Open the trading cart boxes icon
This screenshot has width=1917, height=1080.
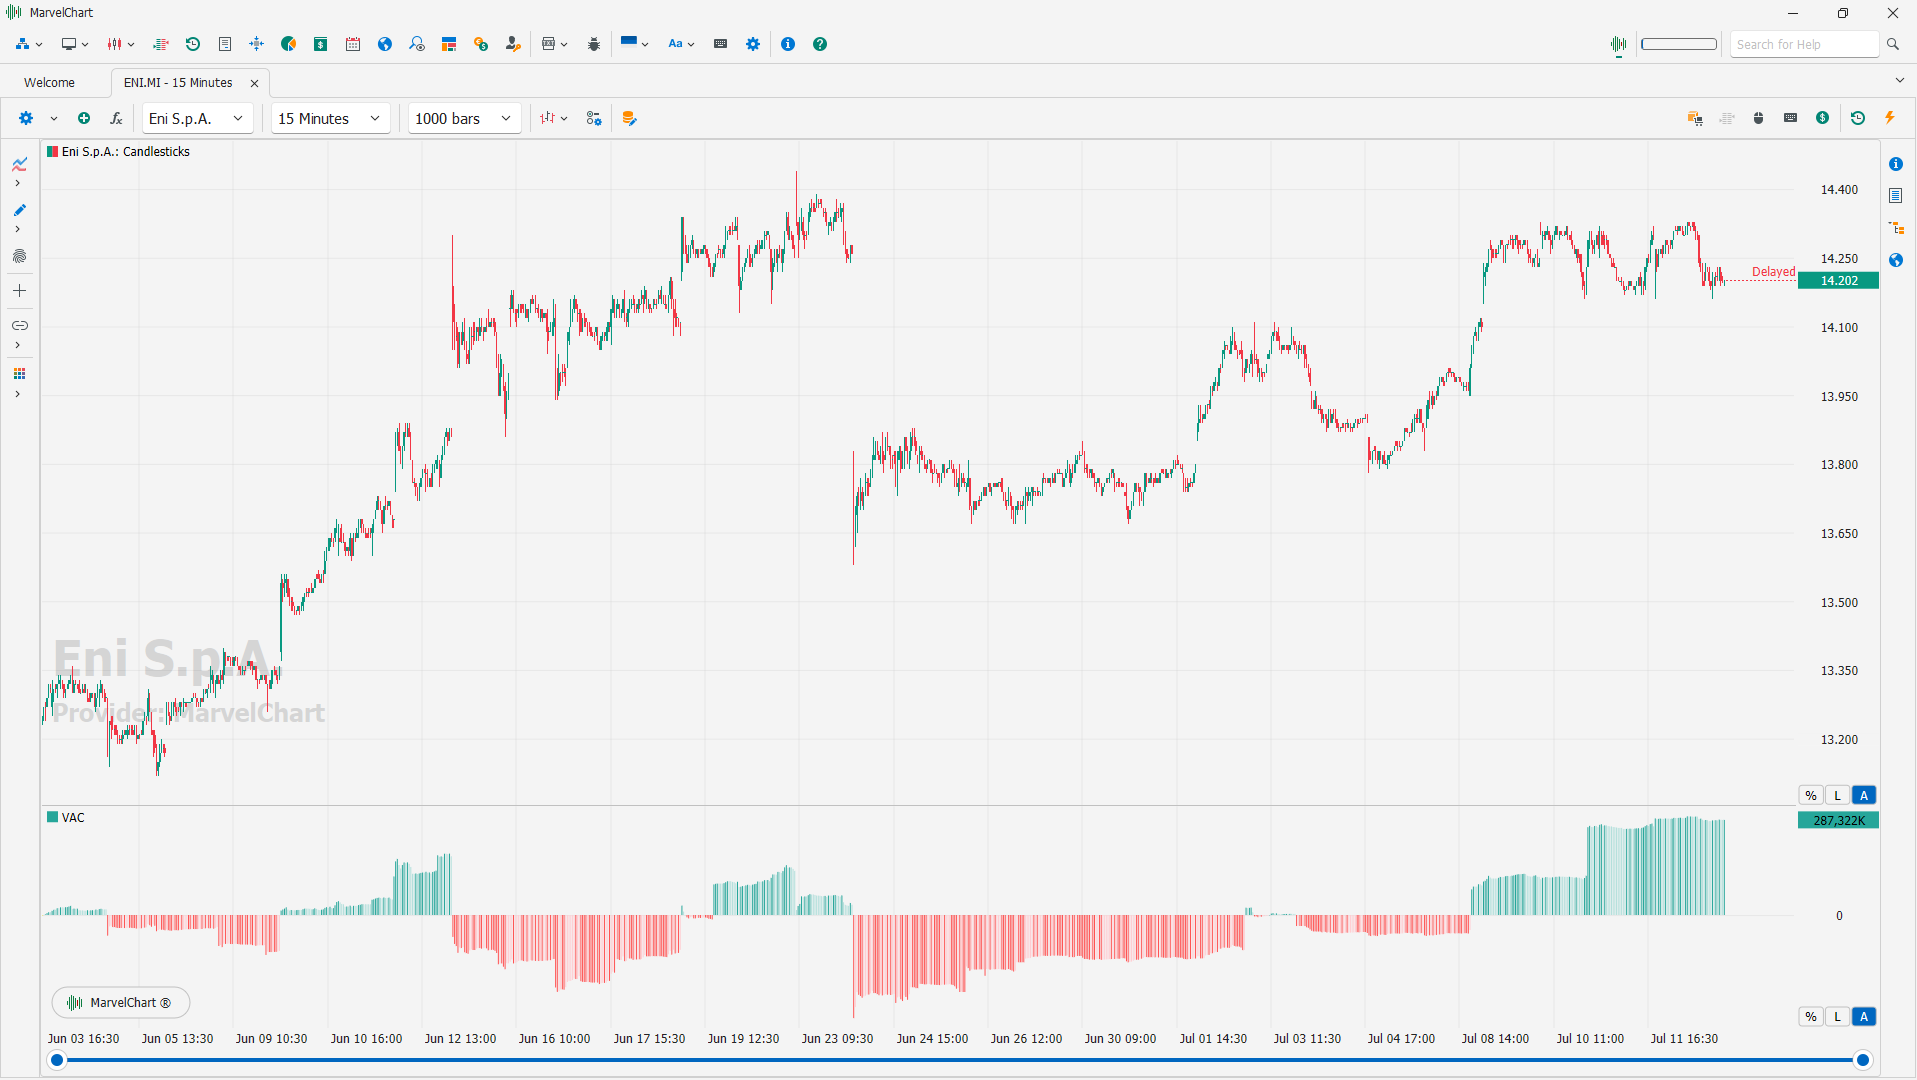(1695, 118)
